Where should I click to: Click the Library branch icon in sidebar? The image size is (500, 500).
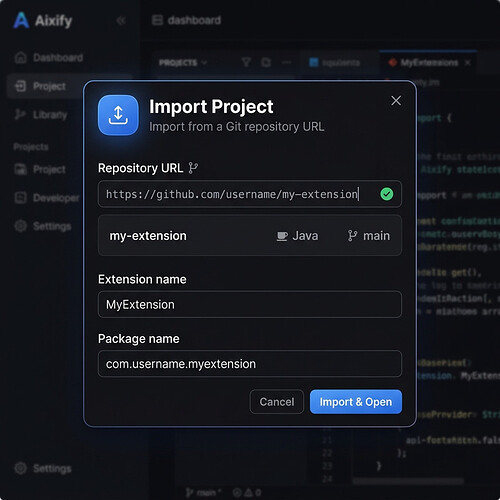pyautogui.click(x=20, y=114)
